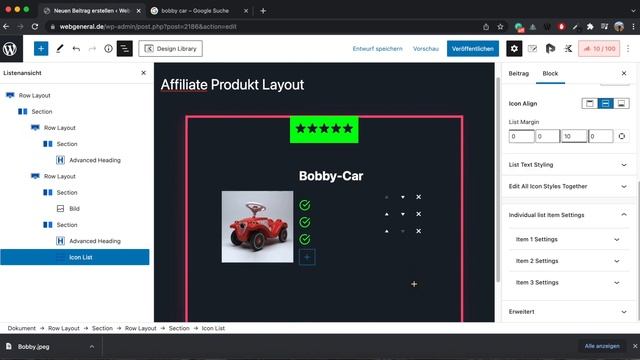
Task: Select the pencil Tools icon
Action: [x=60, y=49]
